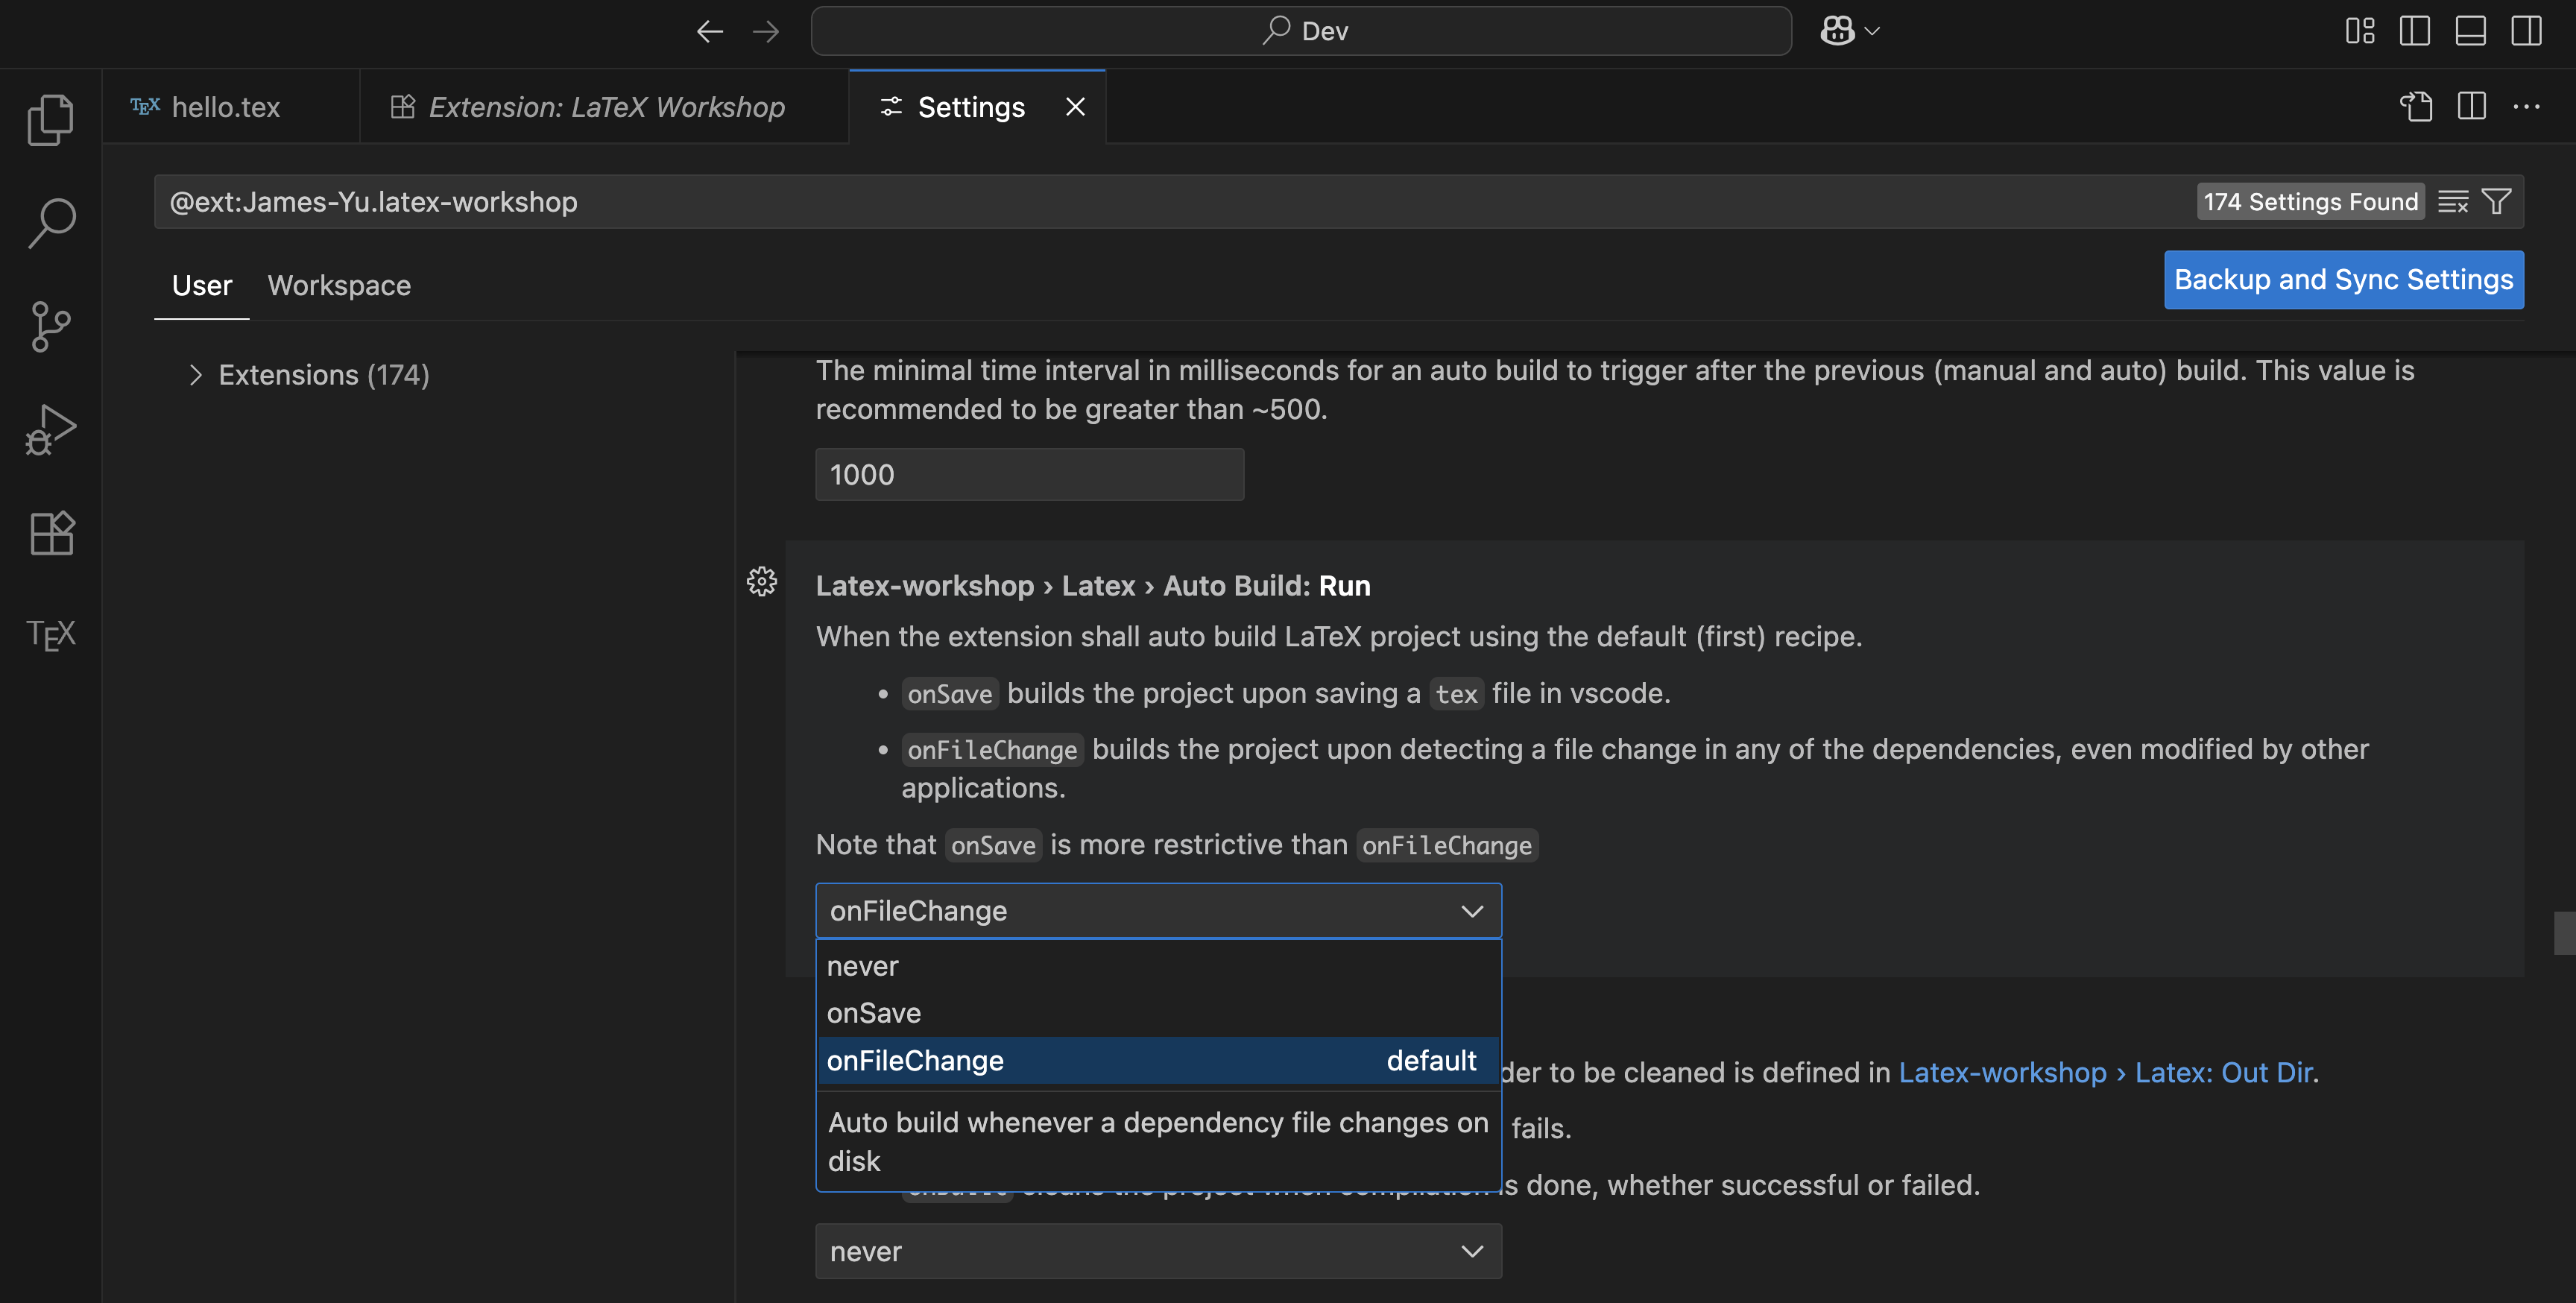Click the gear icon for Auto Build Run
The width and height of the screenshot is (2576, 1303).
coord(762,582)
